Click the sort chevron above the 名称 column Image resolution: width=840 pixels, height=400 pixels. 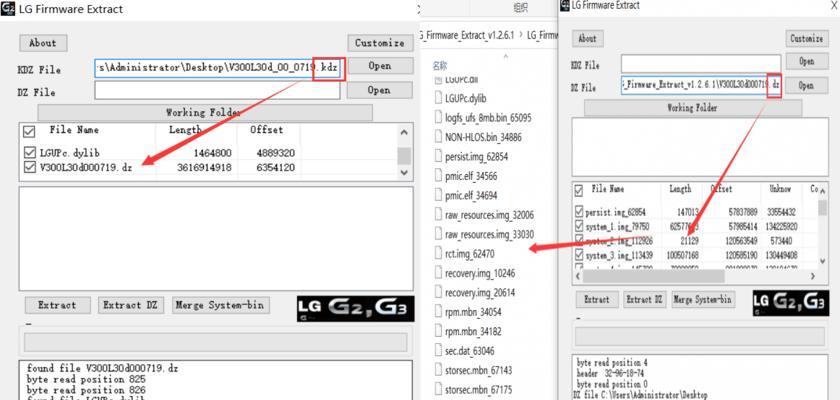[x=505, y=54]
